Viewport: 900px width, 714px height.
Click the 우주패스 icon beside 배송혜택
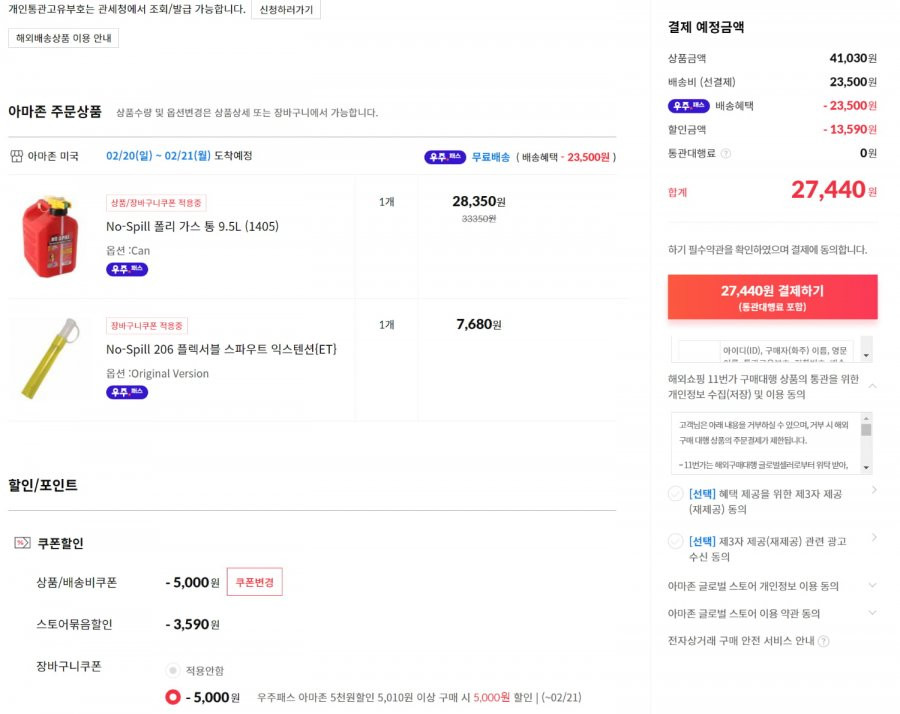[689, 106]
